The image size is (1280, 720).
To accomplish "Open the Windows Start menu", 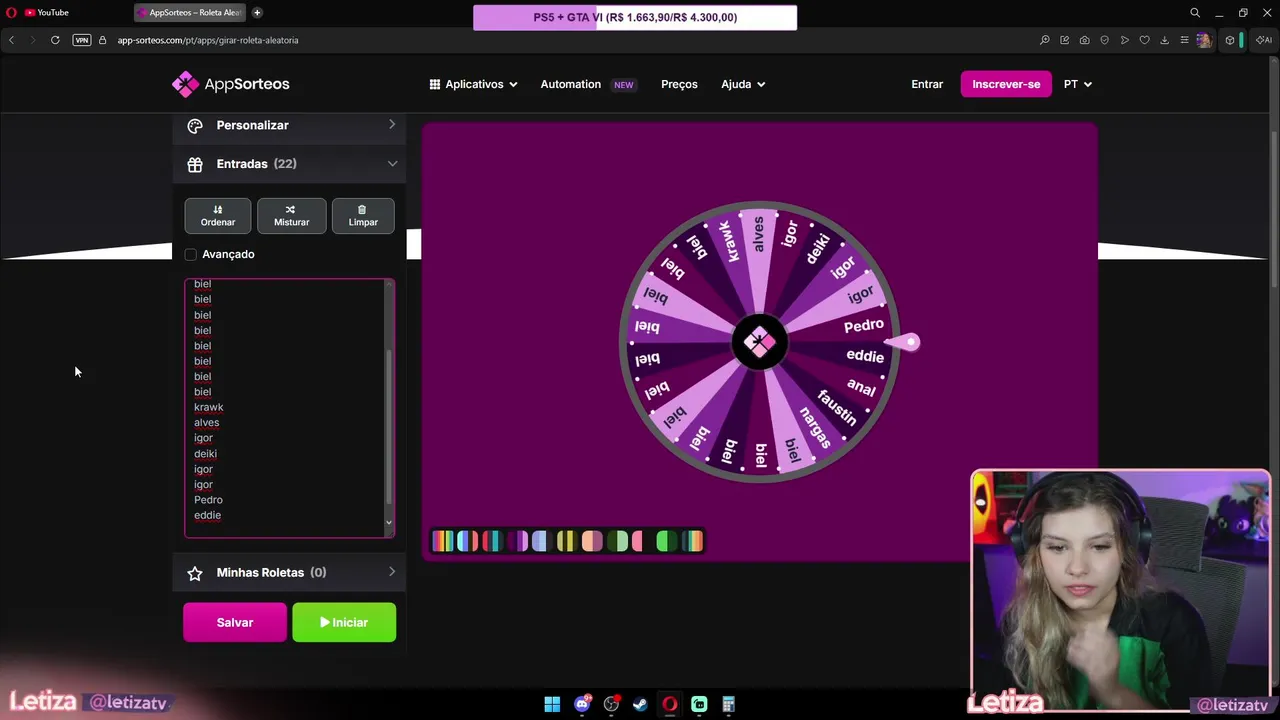I will tap(552, 704).
